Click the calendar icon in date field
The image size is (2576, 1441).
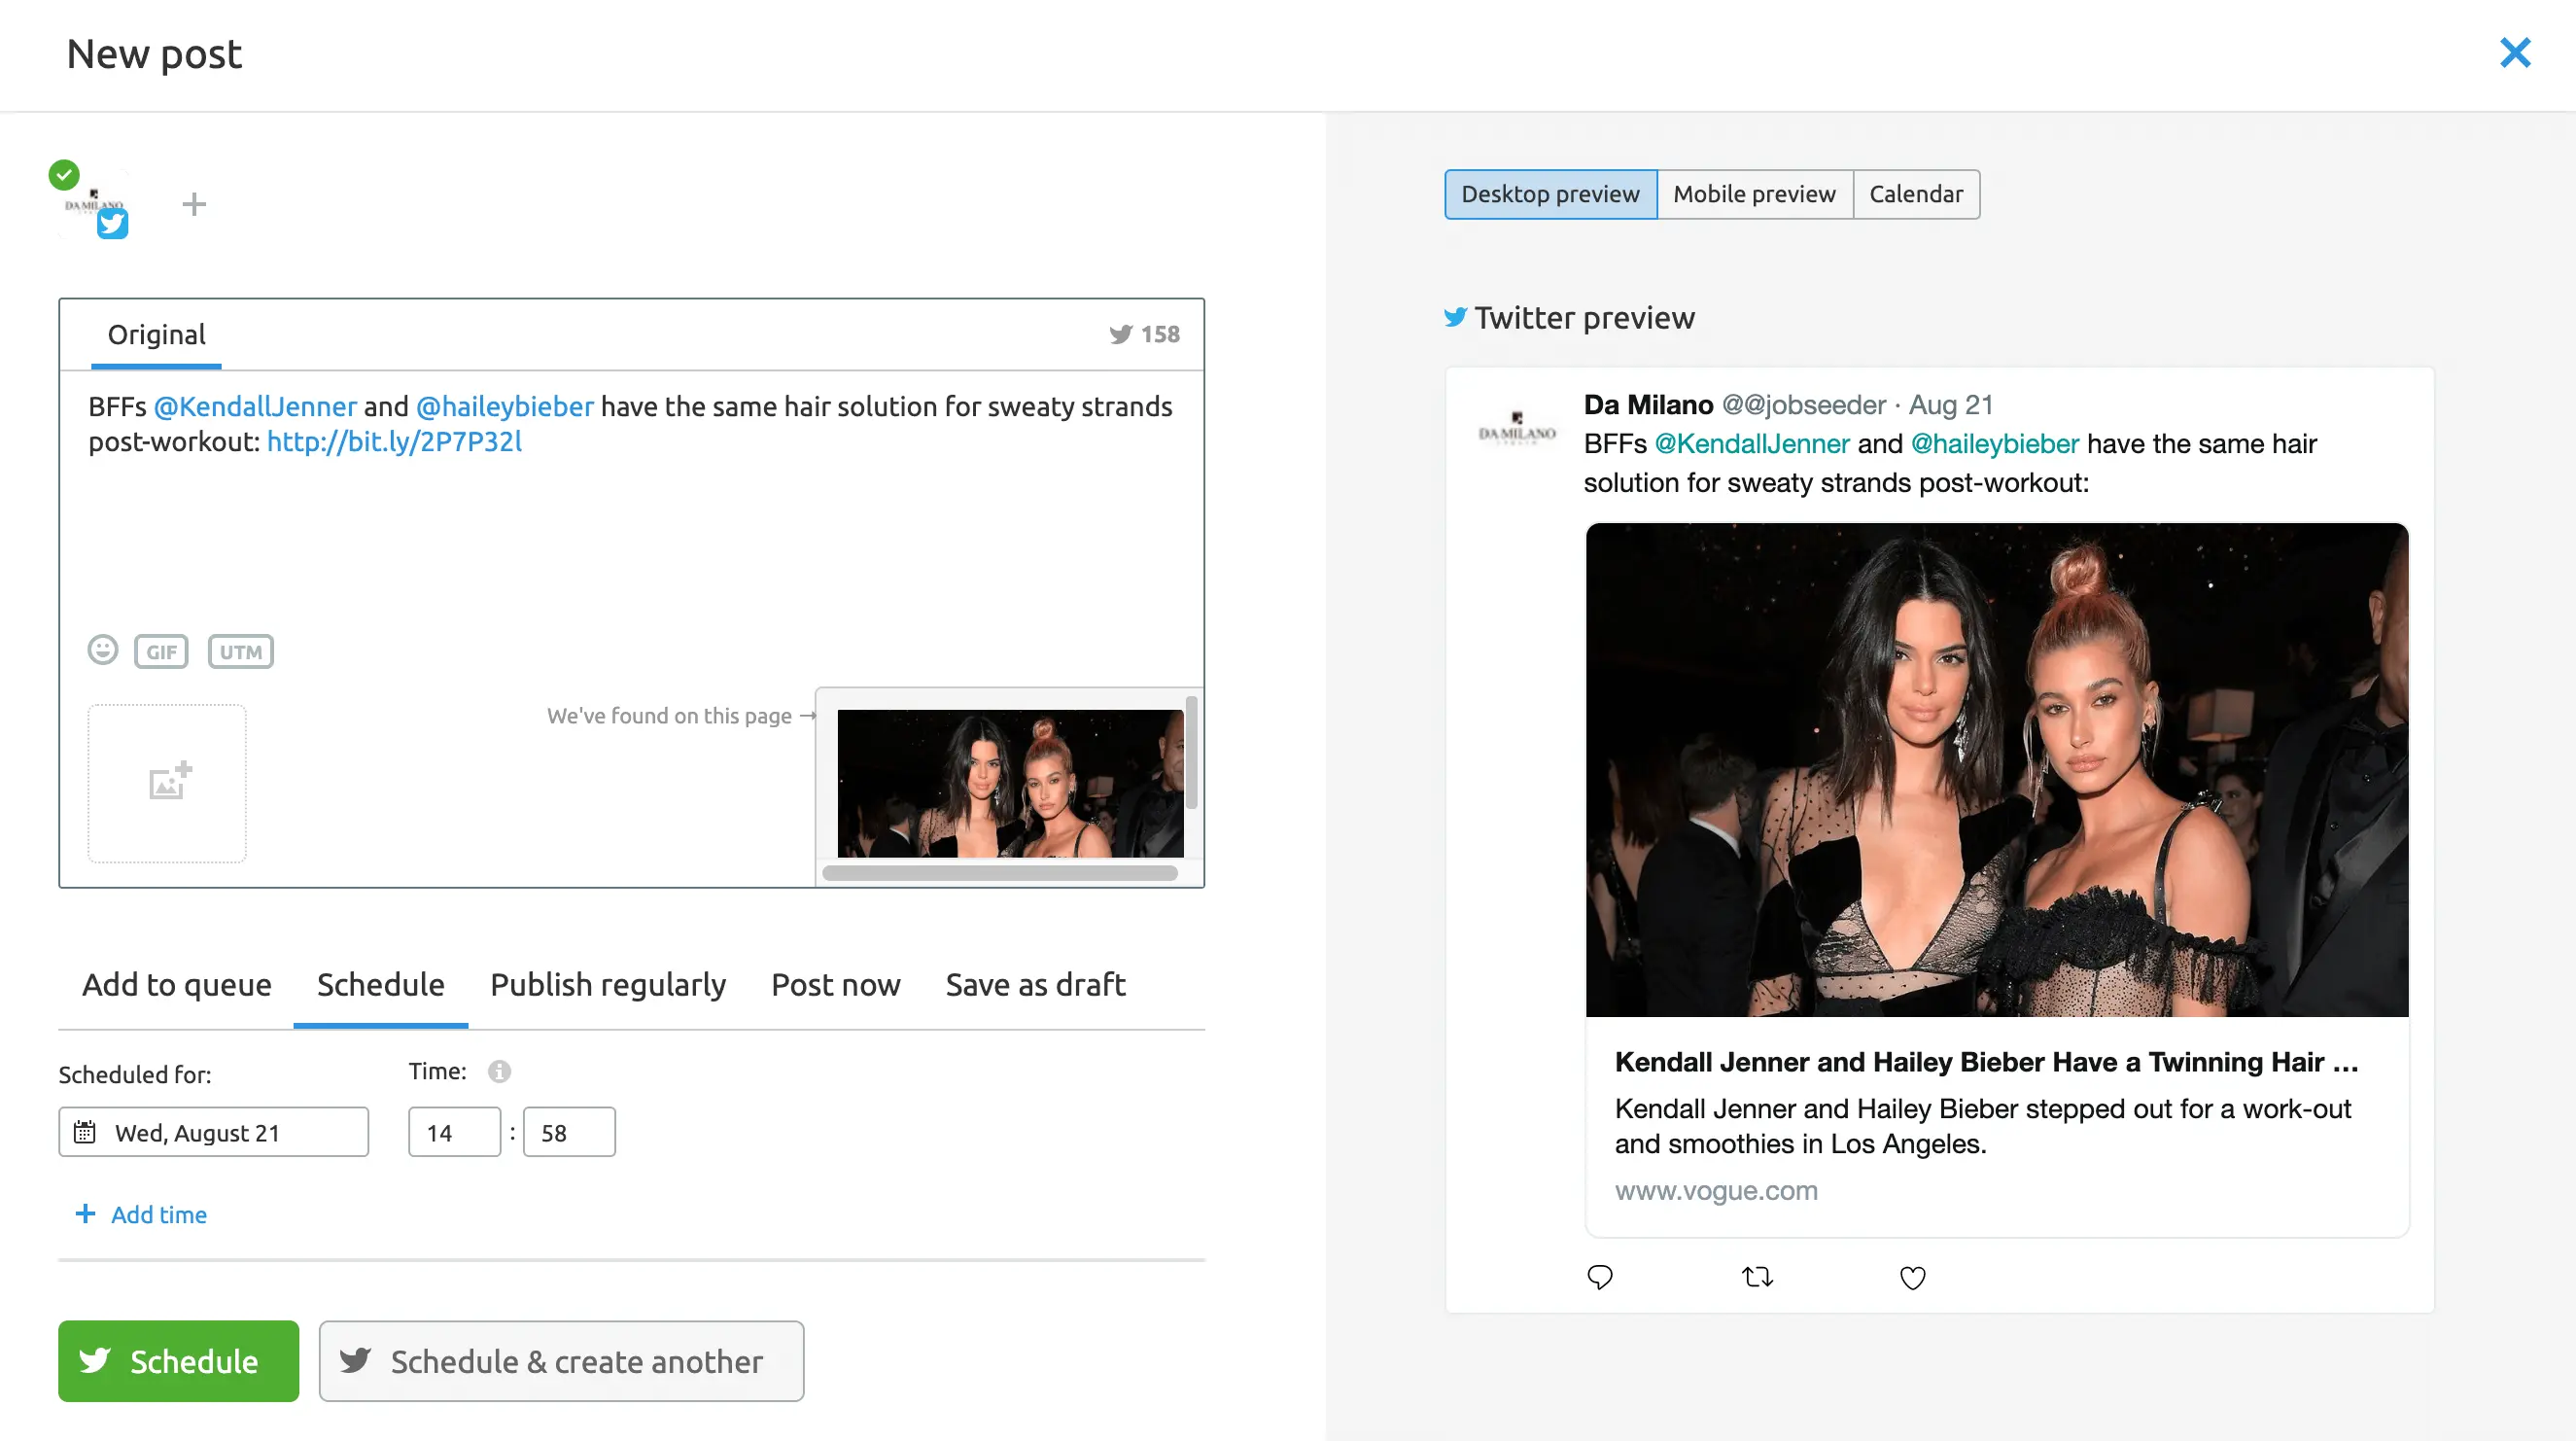[85, 1132]
